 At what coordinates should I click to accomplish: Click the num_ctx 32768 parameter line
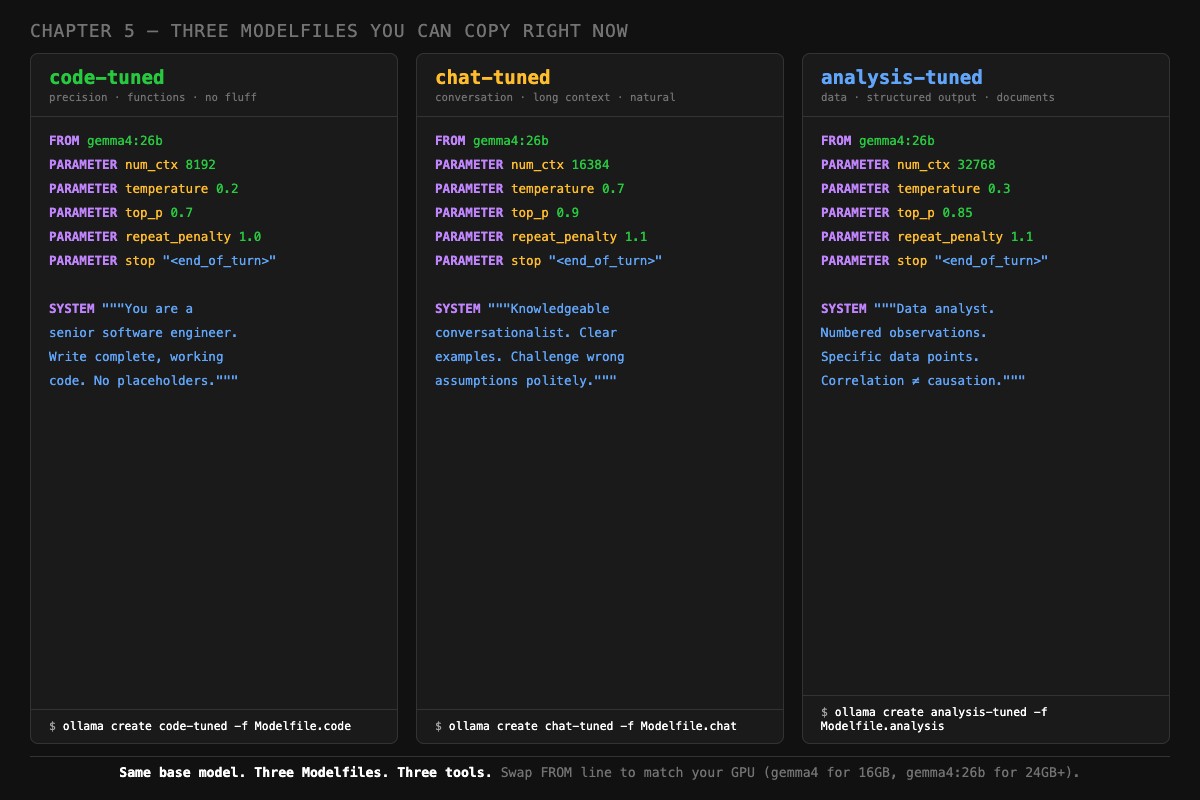point(908,165)
